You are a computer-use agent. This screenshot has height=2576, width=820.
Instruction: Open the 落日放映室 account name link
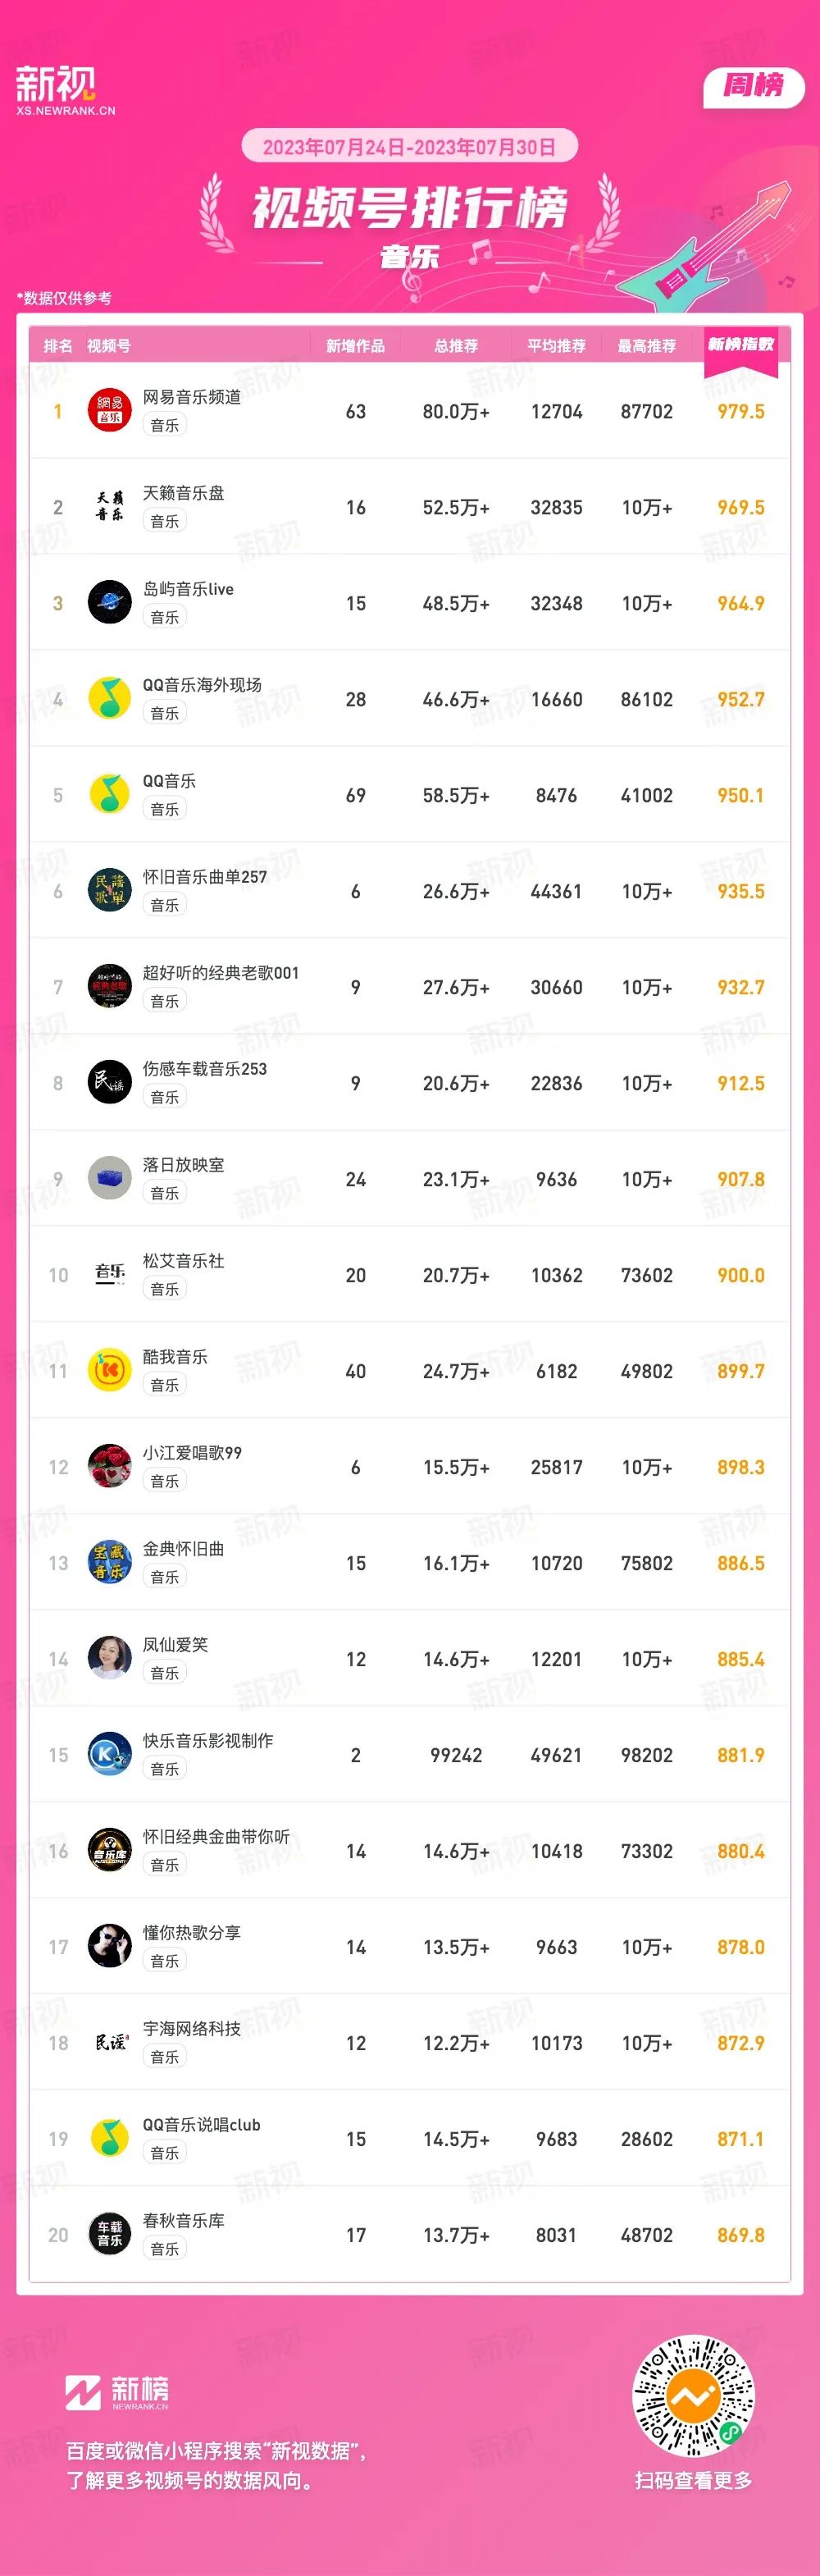(x=183, y=1165)
